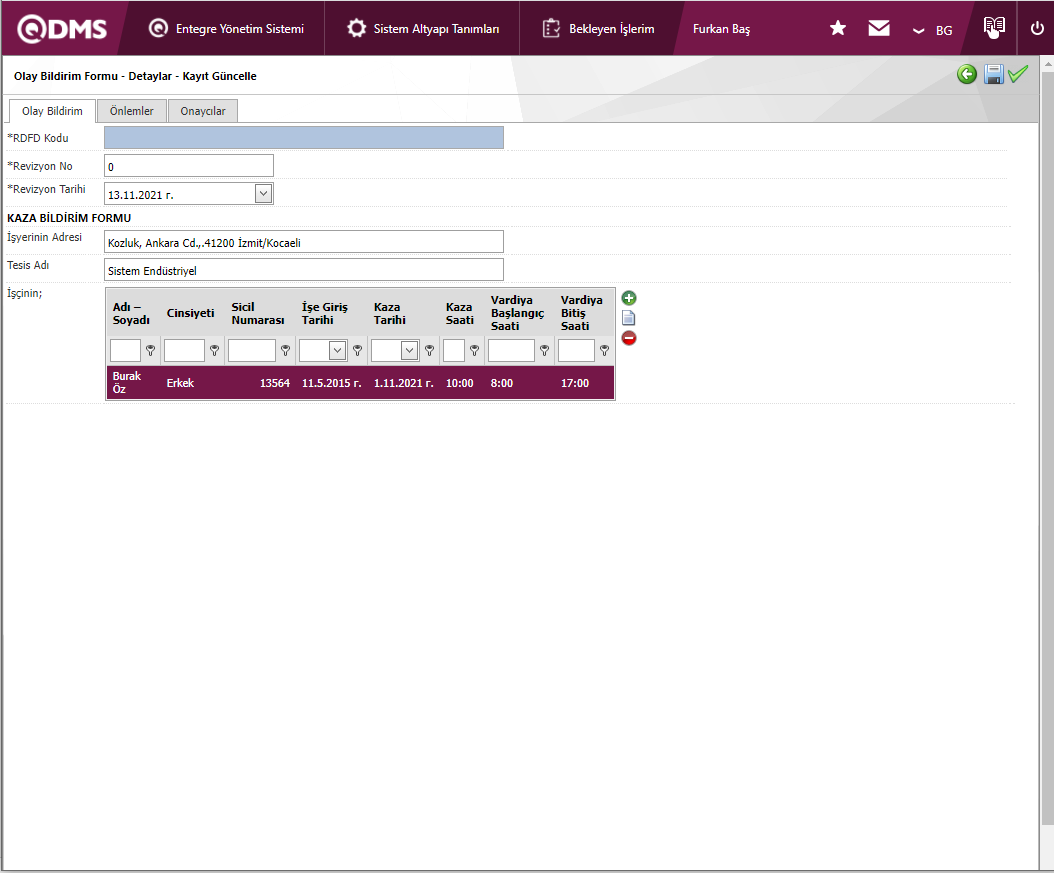The width and height of the screenshot is (1054, 873).
Task: Click the Cinsiyeti filter input
Action: (184, 350)
